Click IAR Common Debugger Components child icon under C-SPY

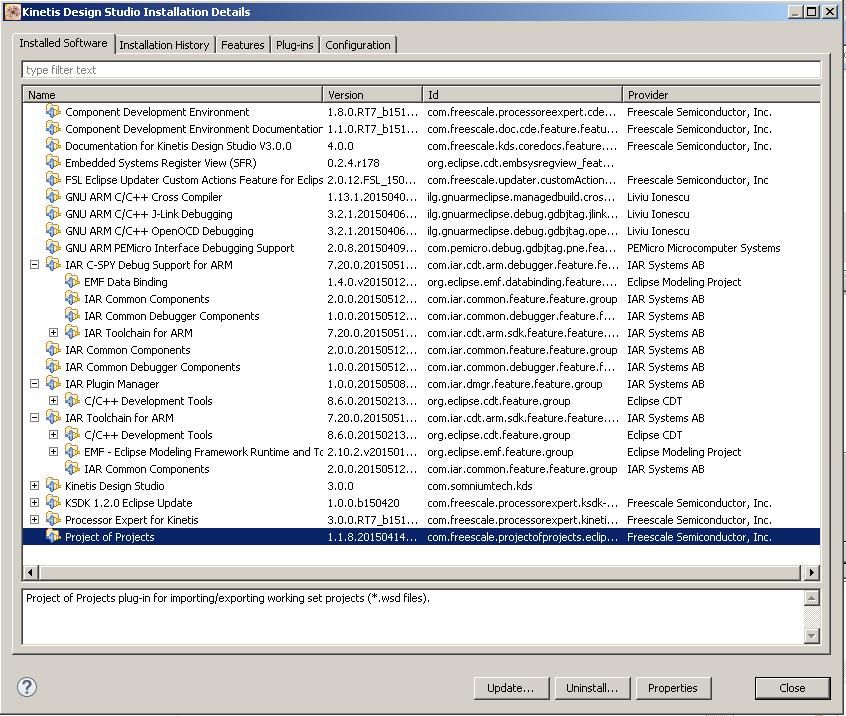(x=72, y=316)
